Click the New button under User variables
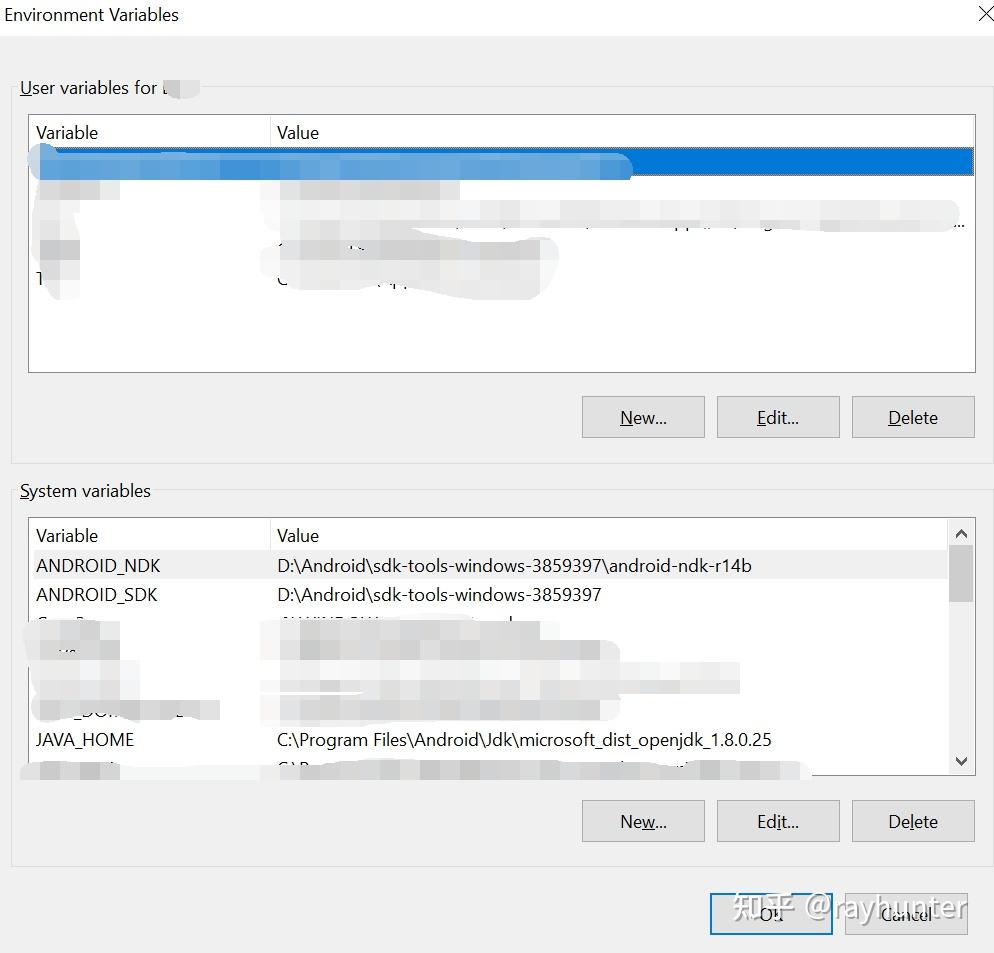Screen dimensions: 994x953 (x=642, y=417)
